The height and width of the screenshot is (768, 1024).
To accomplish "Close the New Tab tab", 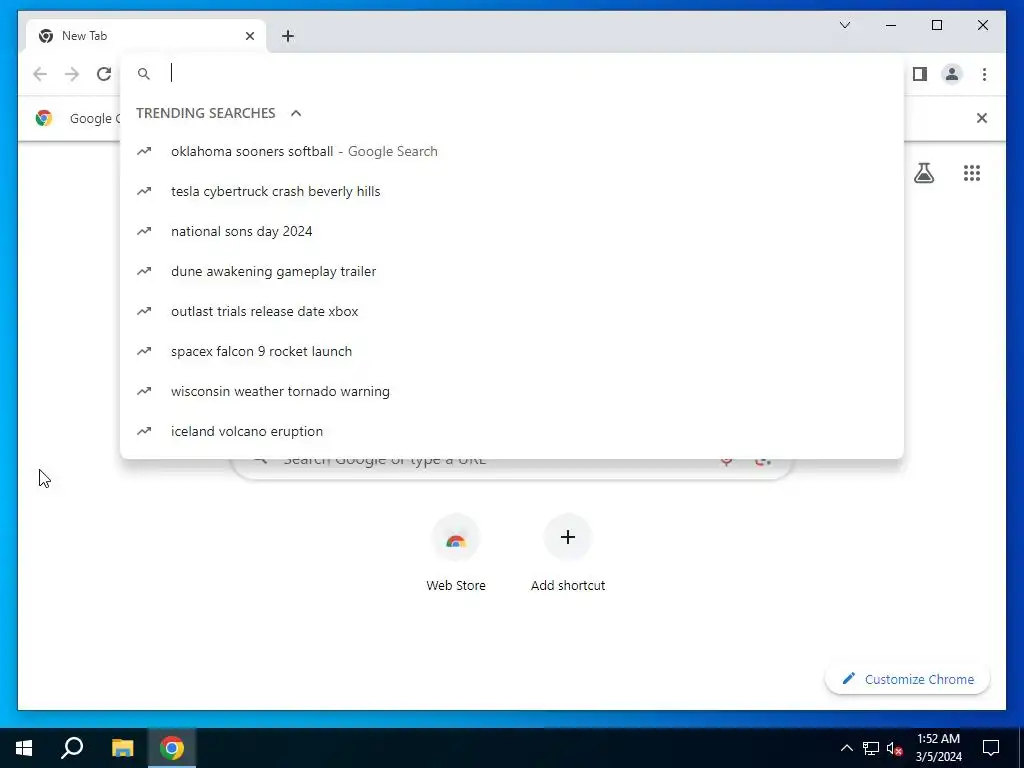I will tap(249, 36).
